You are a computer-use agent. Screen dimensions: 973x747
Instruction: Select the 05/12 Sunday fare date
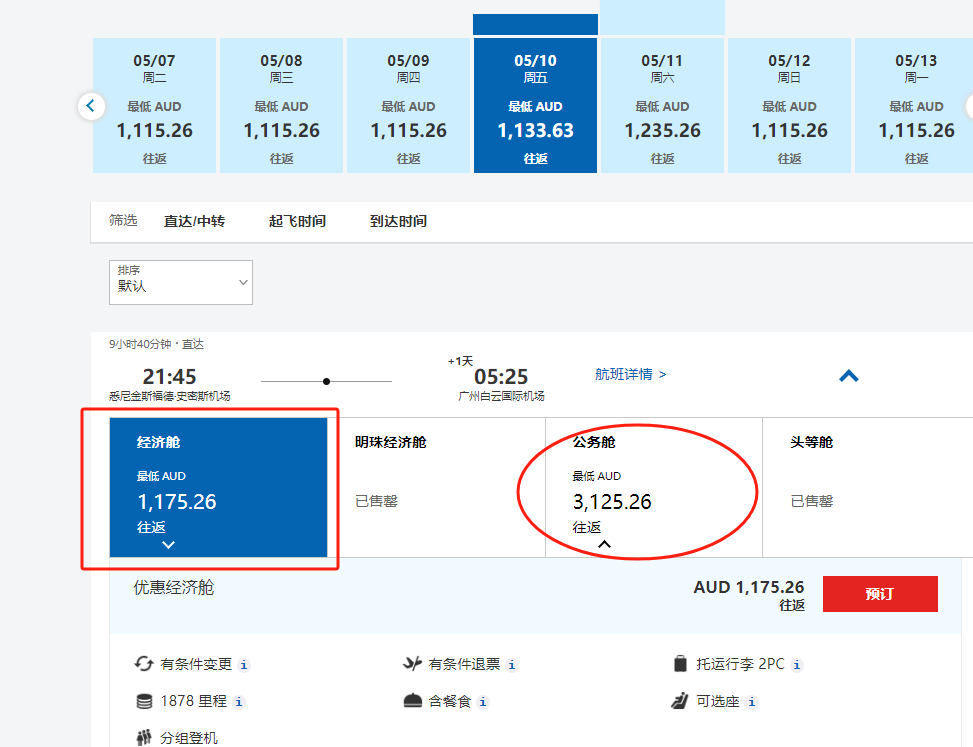tap(789, 105)
